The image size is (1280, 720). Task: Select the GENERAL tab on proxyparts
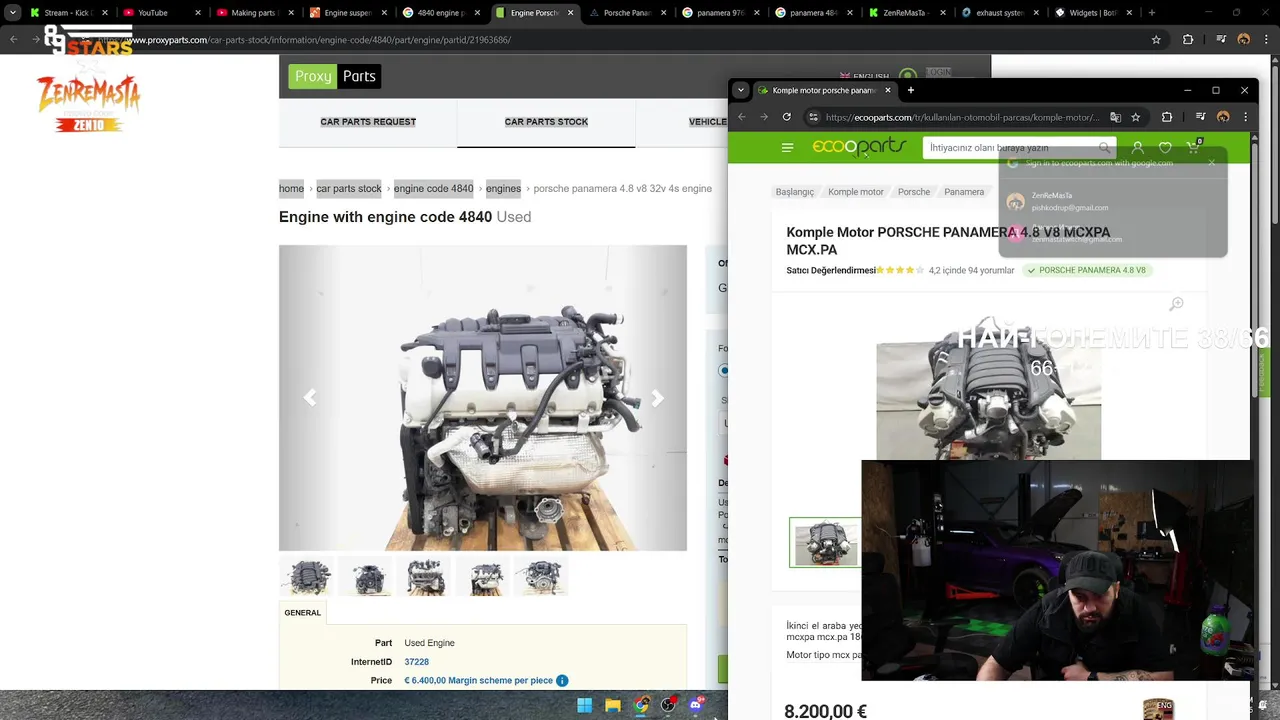(x=302, y=613)
